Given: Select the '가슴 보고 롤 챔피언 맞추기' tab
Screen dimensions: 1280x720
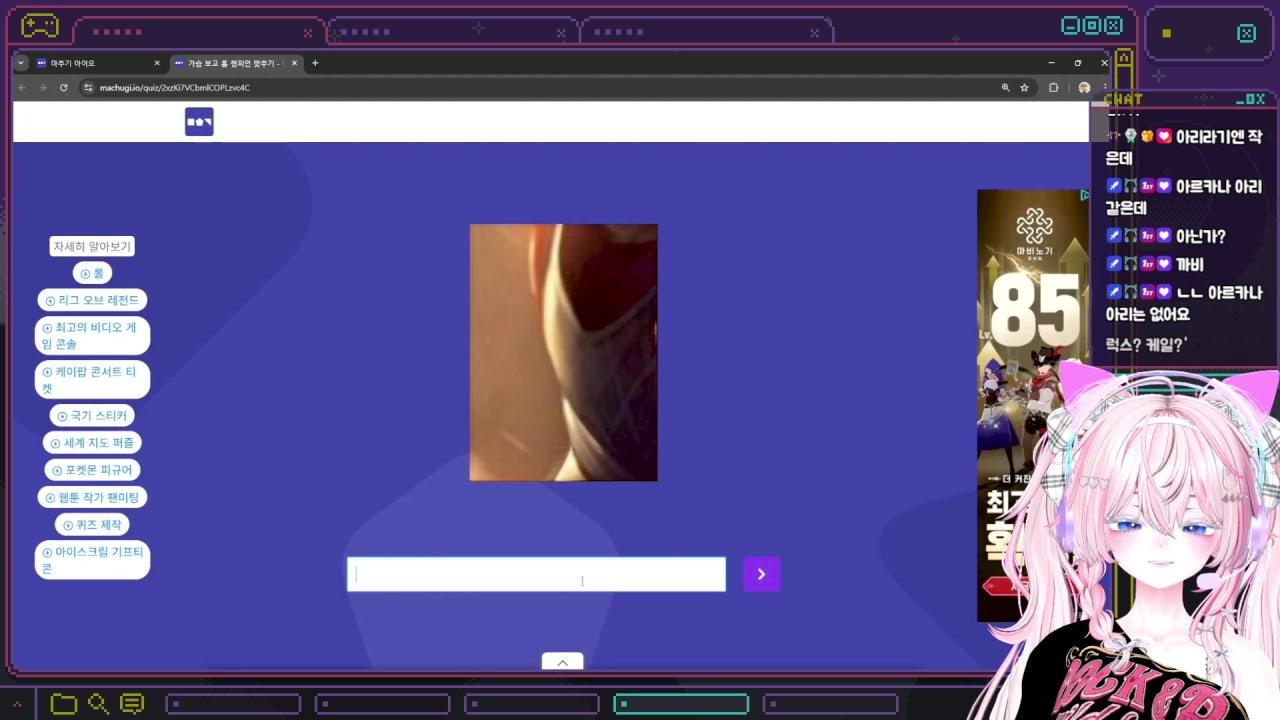Looking at the screenshot, I should pos(235,63).
